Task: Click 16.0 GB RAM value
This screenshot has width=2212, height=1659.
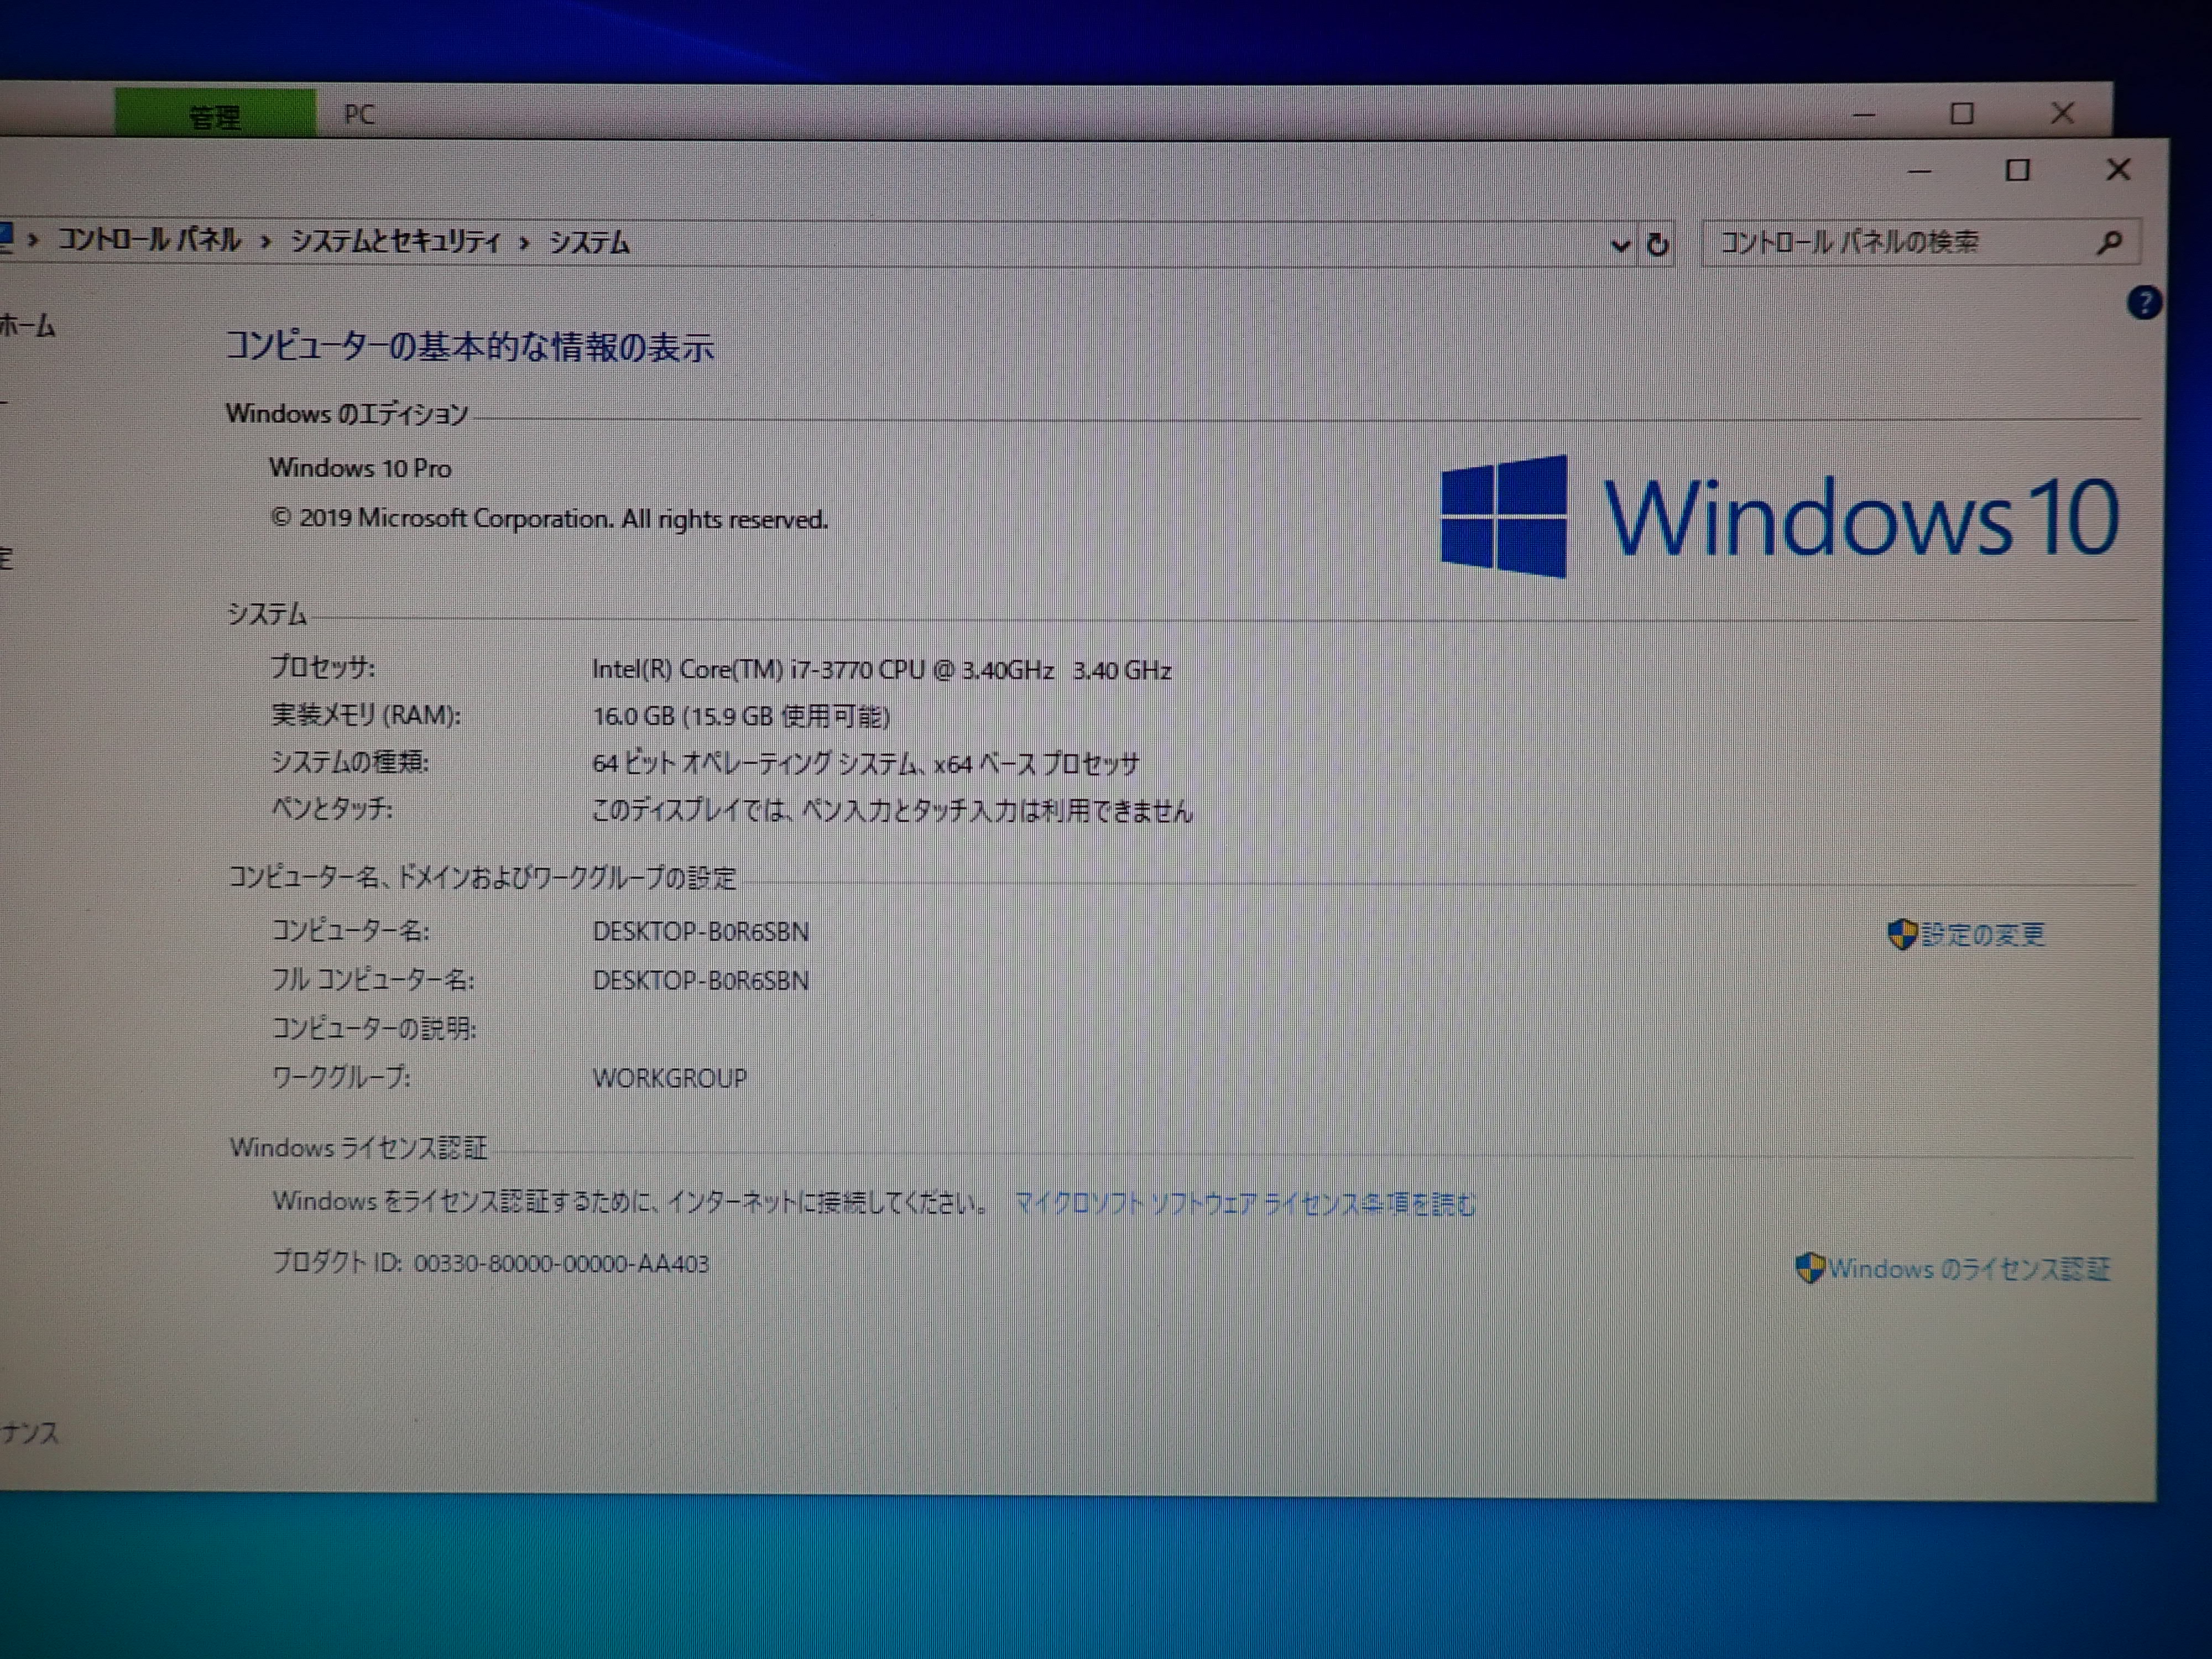Action: [x=740, y=716]
